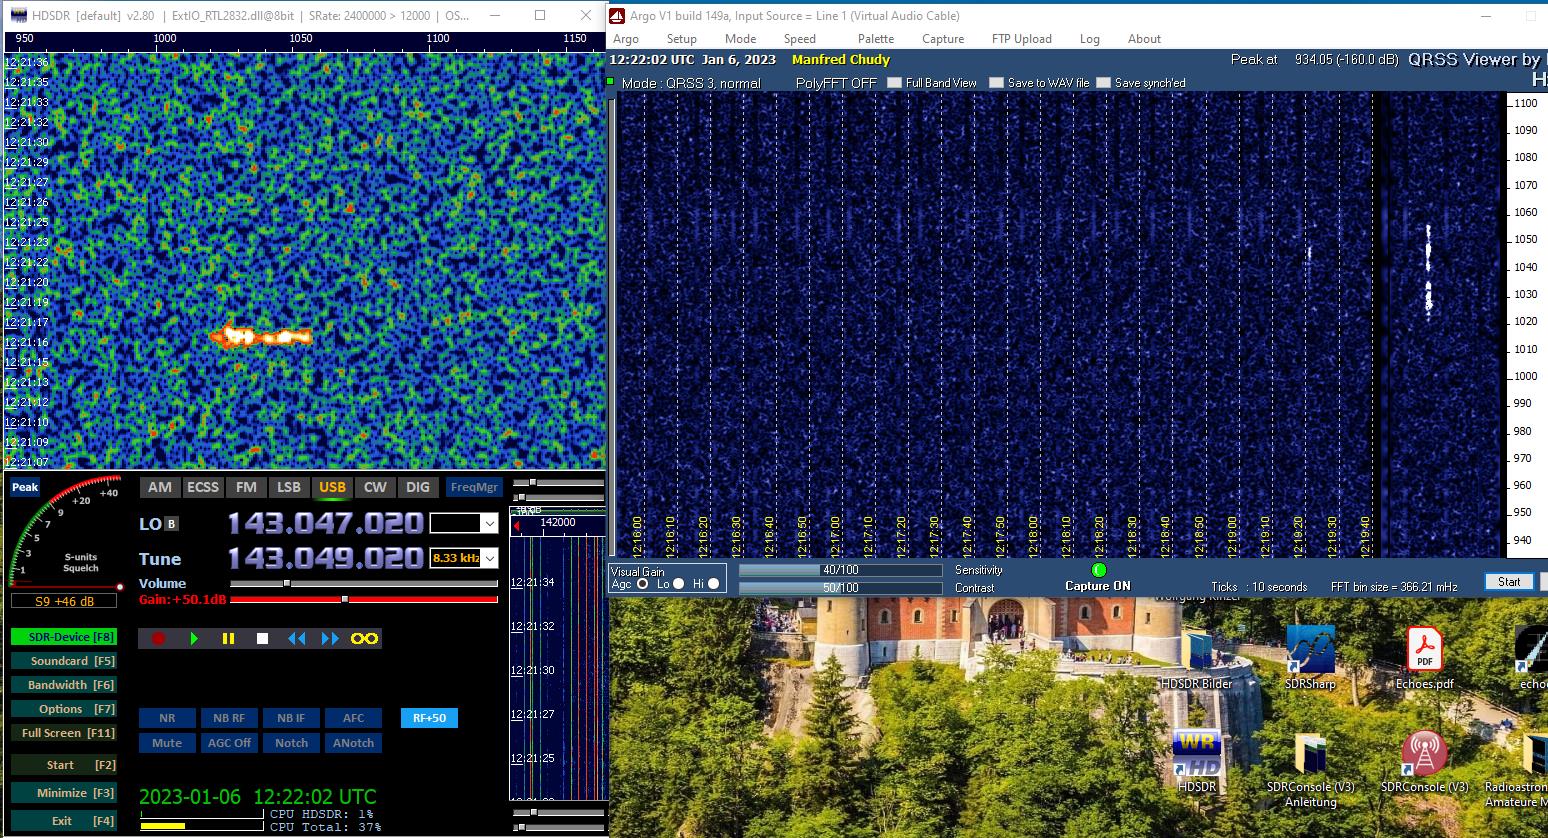The width and height of the screenshot is (1548, 838).
Task: Open the Setup menu in Argo
Action: [x=681, y=39]
